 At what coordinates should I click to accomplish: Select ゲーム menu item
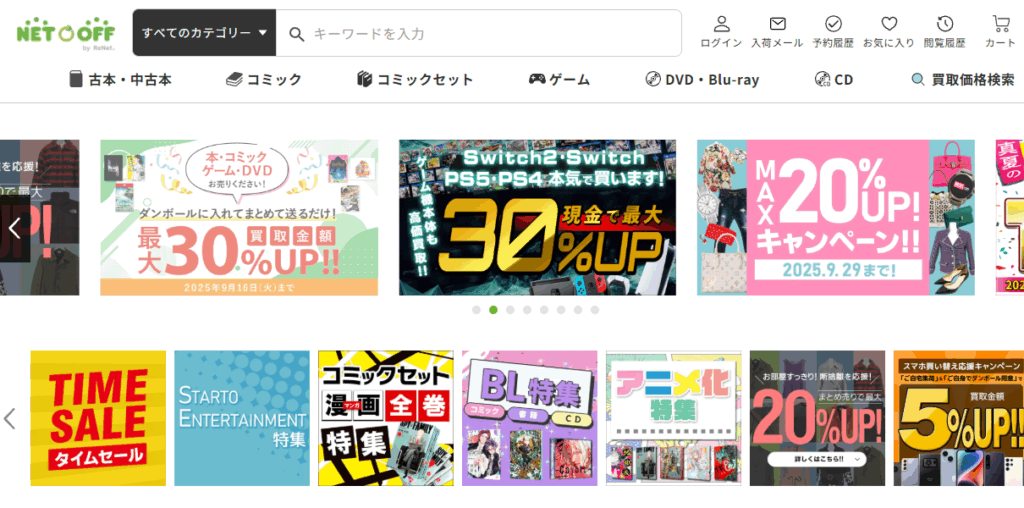tap(559, 80)
